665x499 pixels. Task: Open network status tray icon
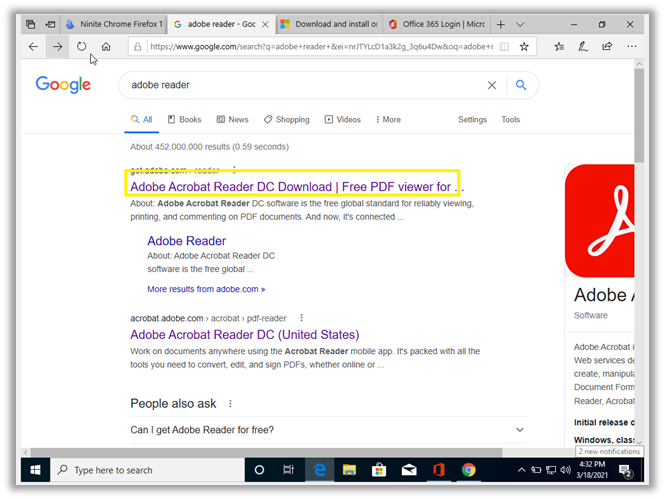click(551, 470)
